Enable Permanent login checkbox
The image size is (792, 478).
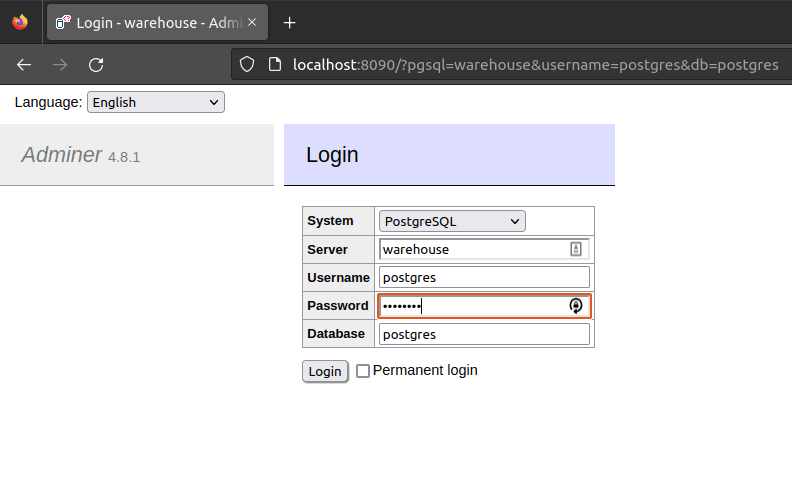click(x=363, y=371)
